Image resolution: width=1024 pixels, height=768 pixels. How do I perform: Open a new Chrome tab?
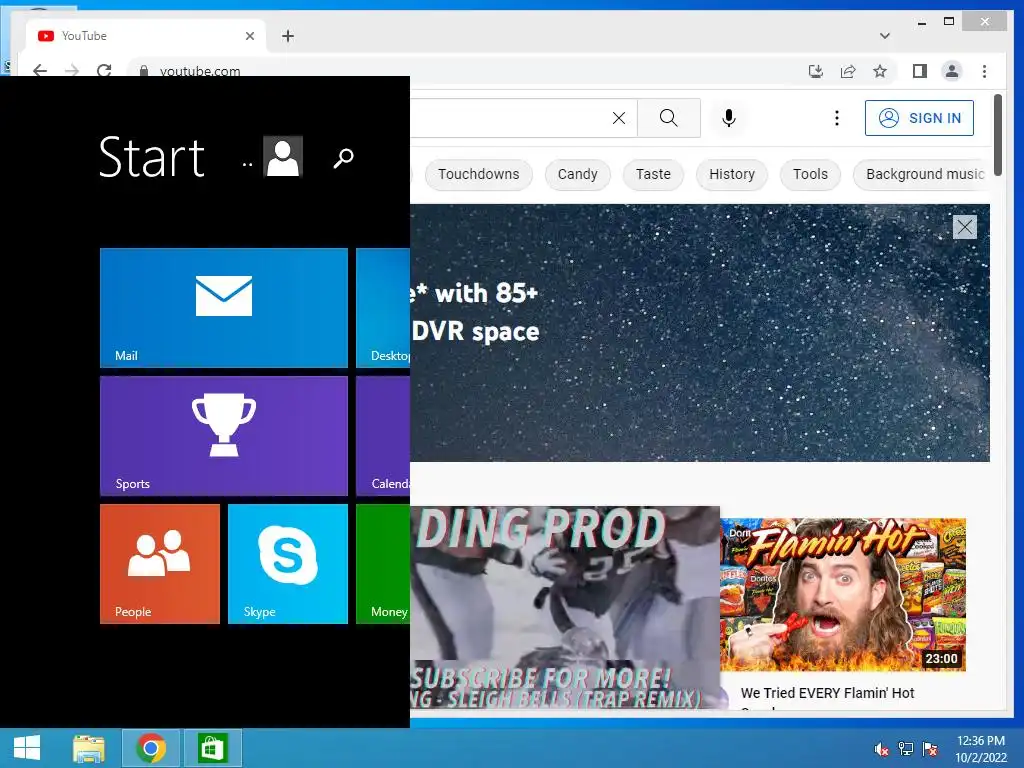click(288, 36)
